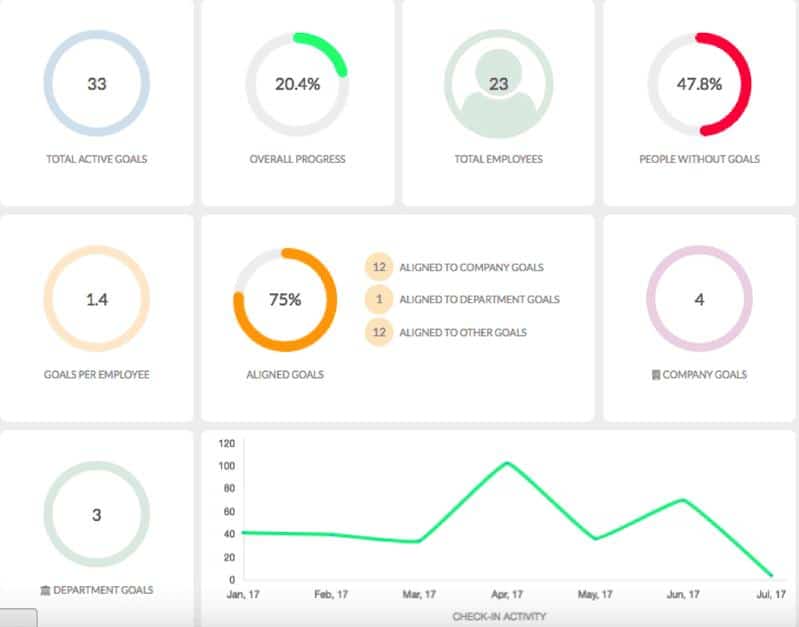Click the Total Active Goals circle showing 33
799x627 pixels.
(x=96, y=84)
